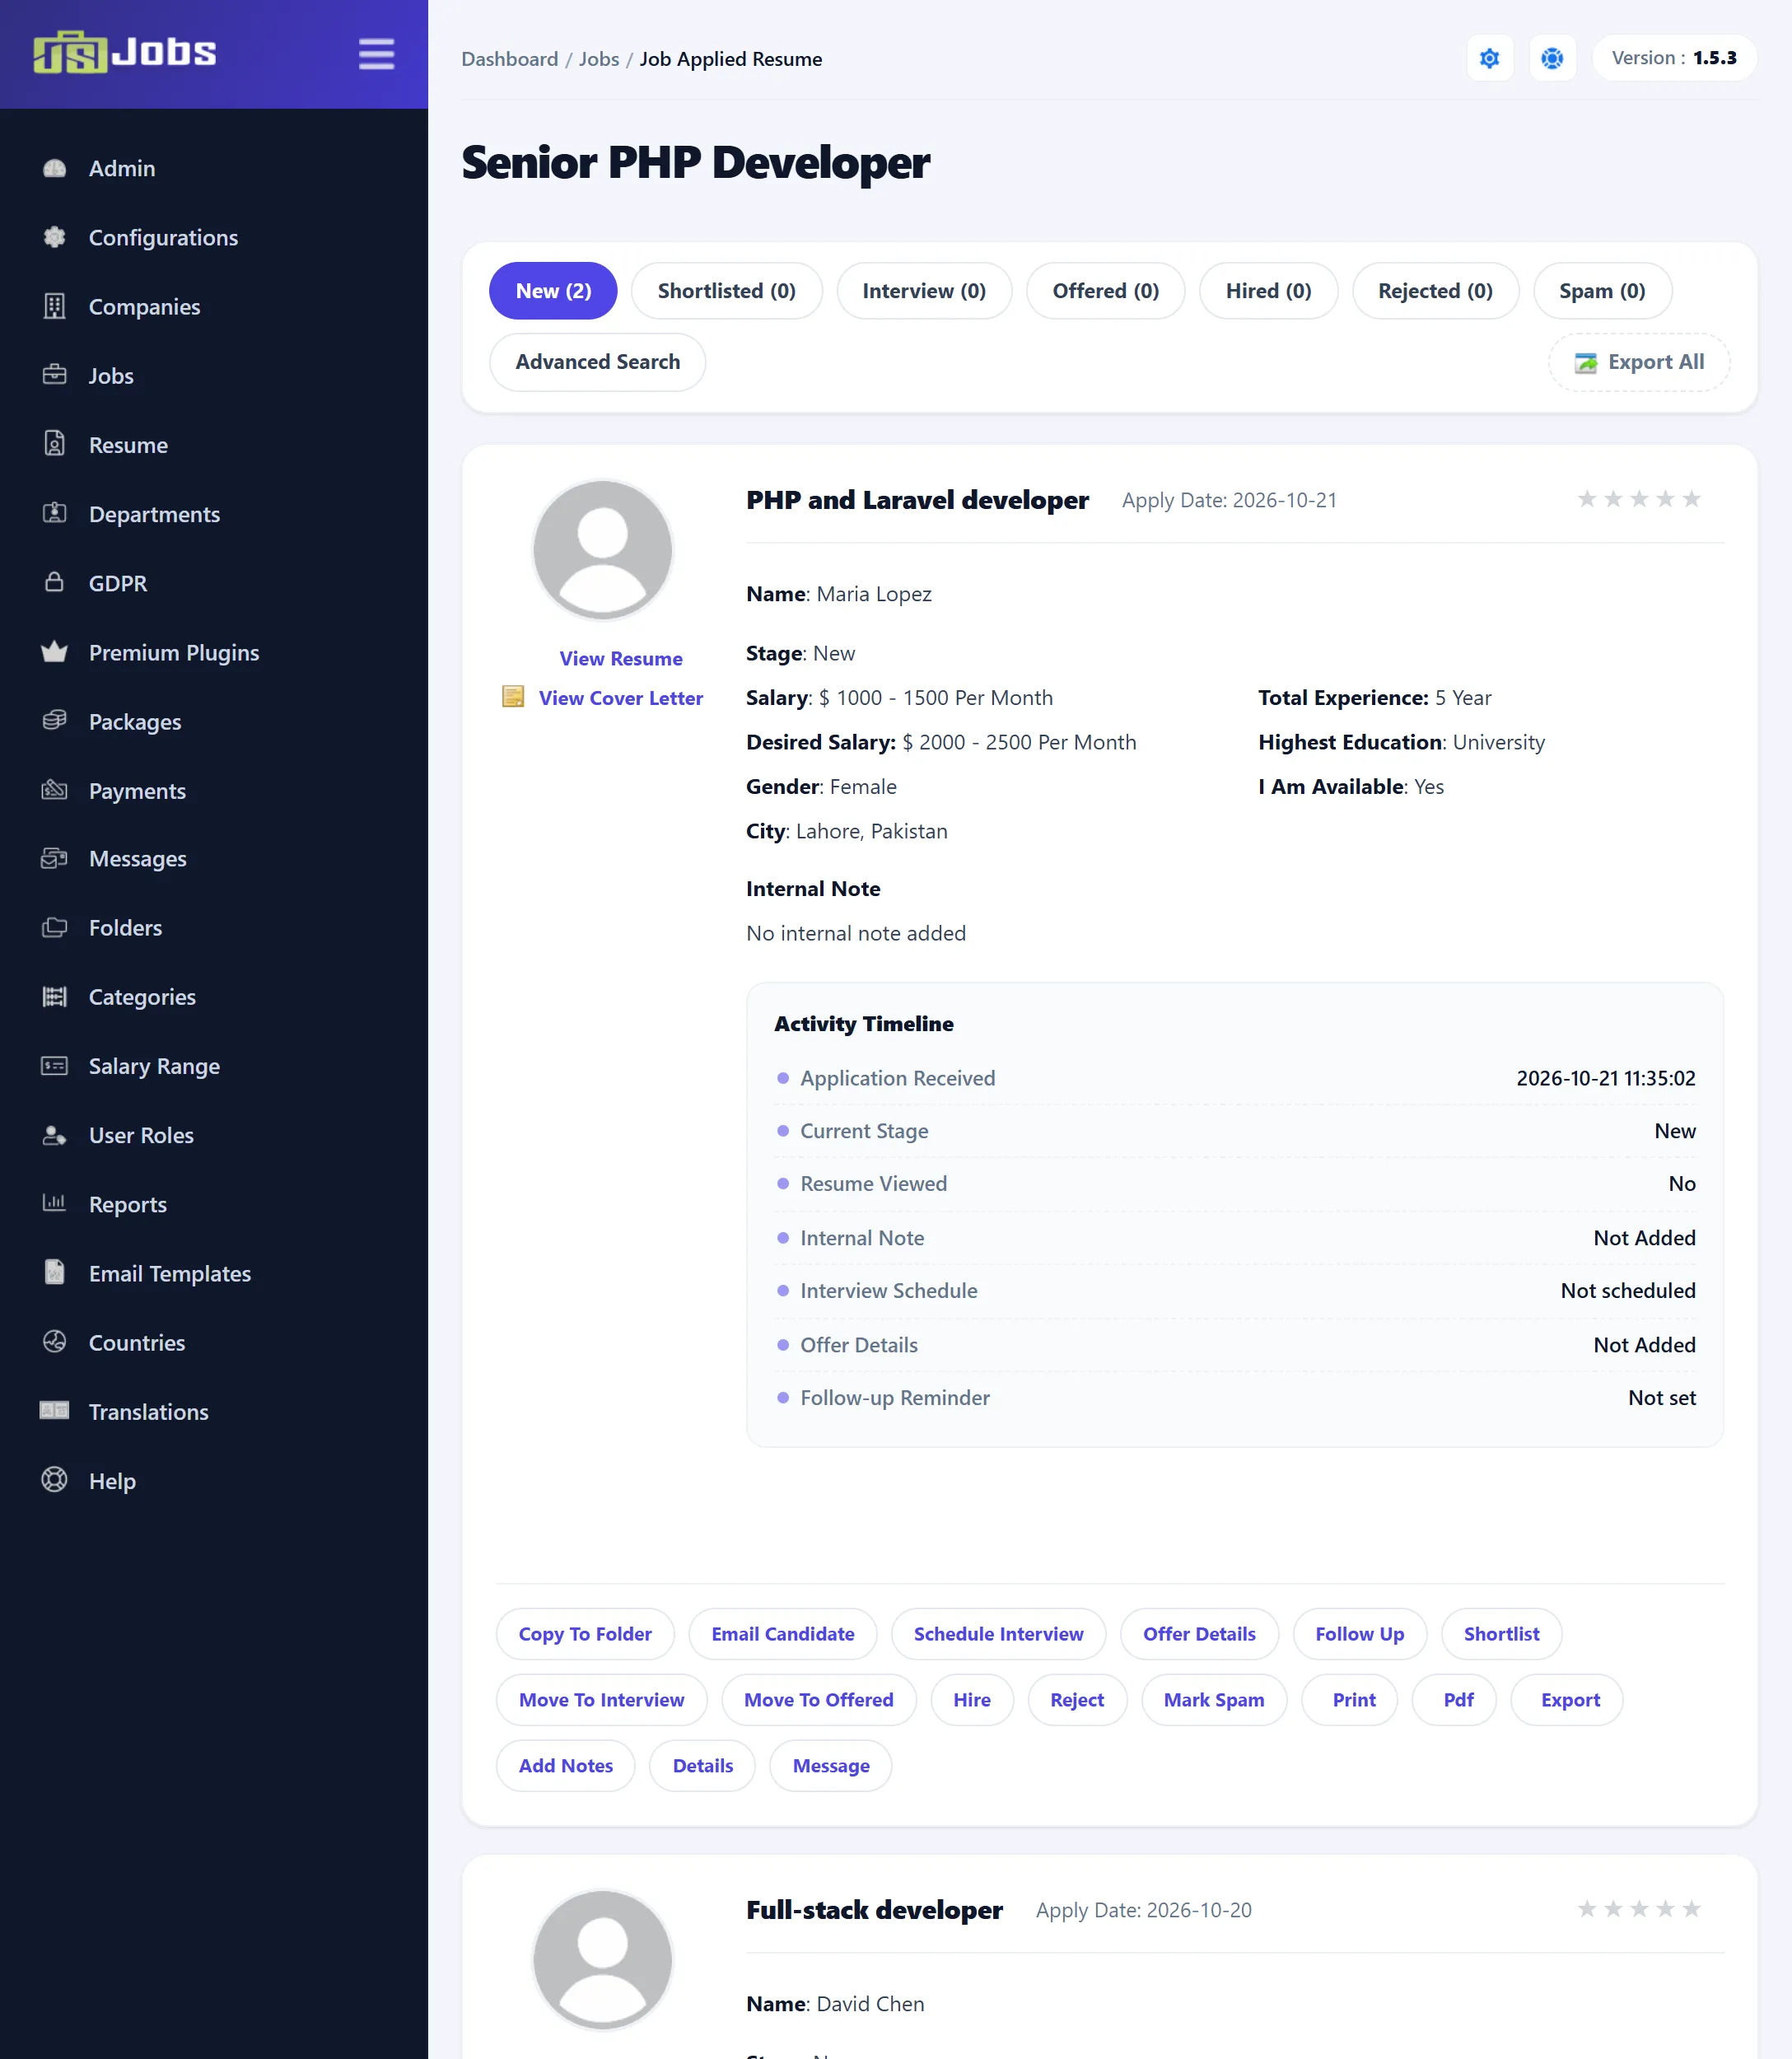This screenshot has height=2059, width=1792.
Task: Click the Companies building icon in sidebar
Action: 55,306
